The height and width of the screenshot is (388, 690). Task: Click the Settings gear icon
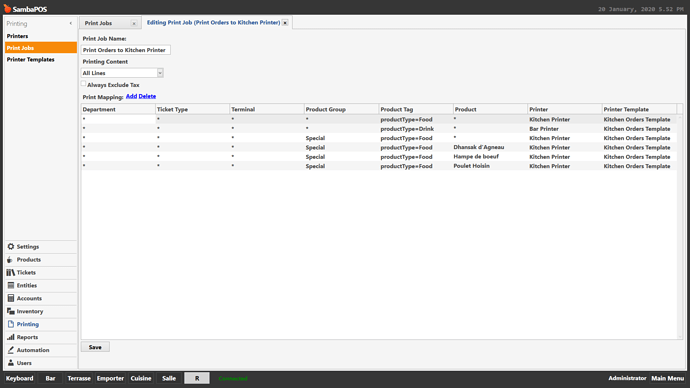pyautogui.click(x=11, y=247)
